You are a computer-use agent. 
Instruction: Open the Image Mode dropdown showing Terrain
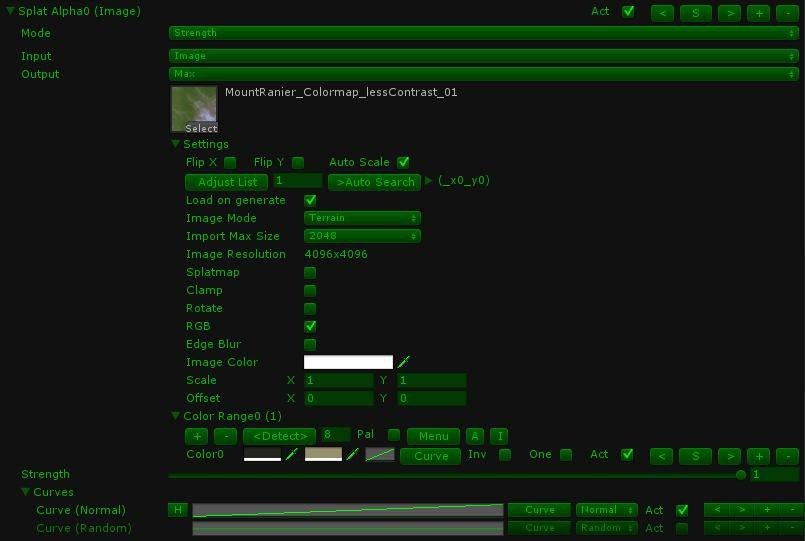tap(362, 218)
